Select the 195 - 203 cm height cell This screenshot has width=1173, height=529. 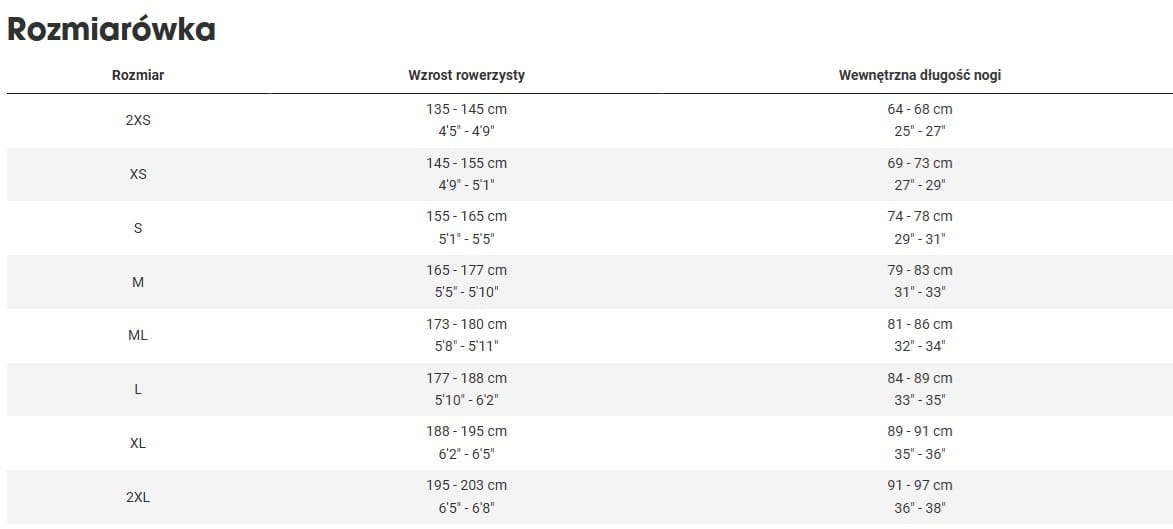tap(466, 485)
